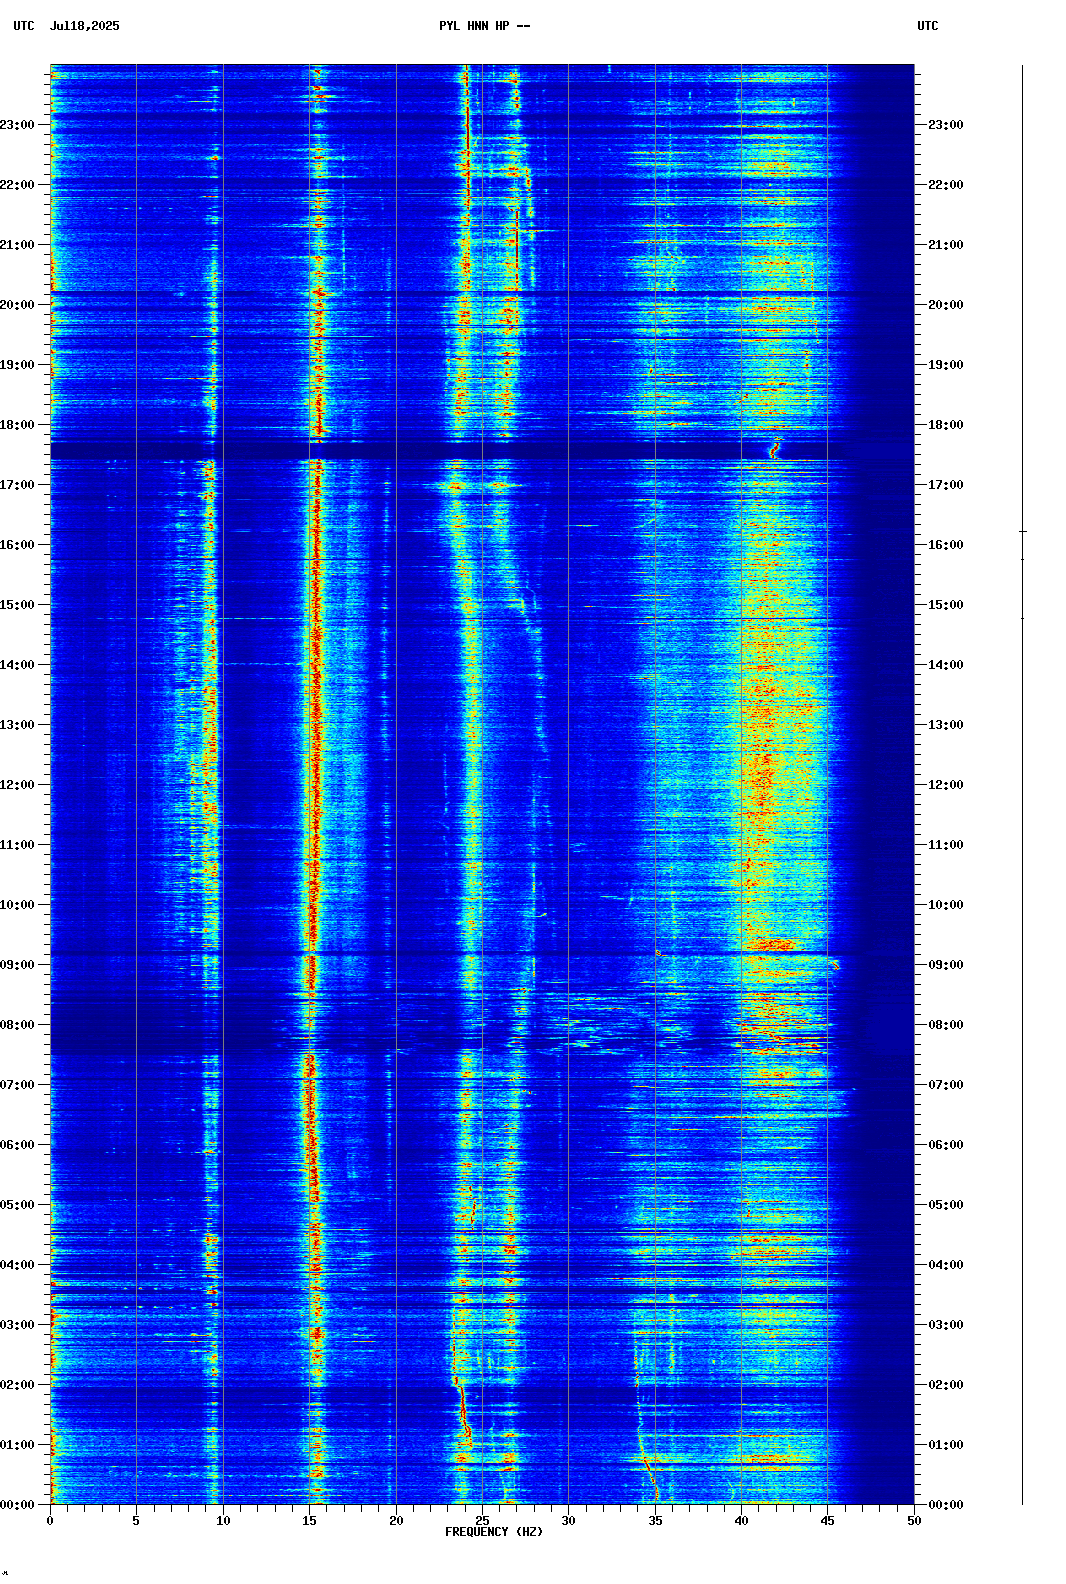Click the right-axis 12:00 time label

click(946, 785)
